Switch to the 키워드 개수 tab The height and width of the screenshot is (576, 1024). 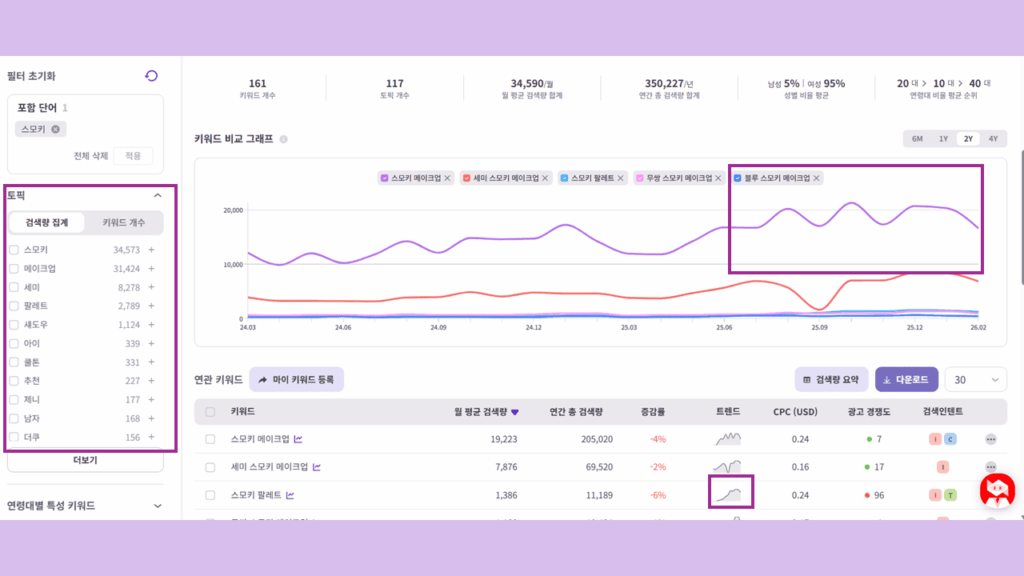(x=124, y=223)
